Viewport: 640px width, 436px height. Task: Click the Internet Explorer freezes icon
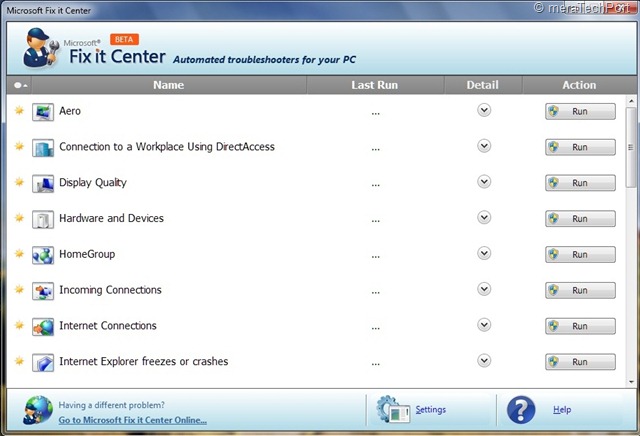pos(43,363)
